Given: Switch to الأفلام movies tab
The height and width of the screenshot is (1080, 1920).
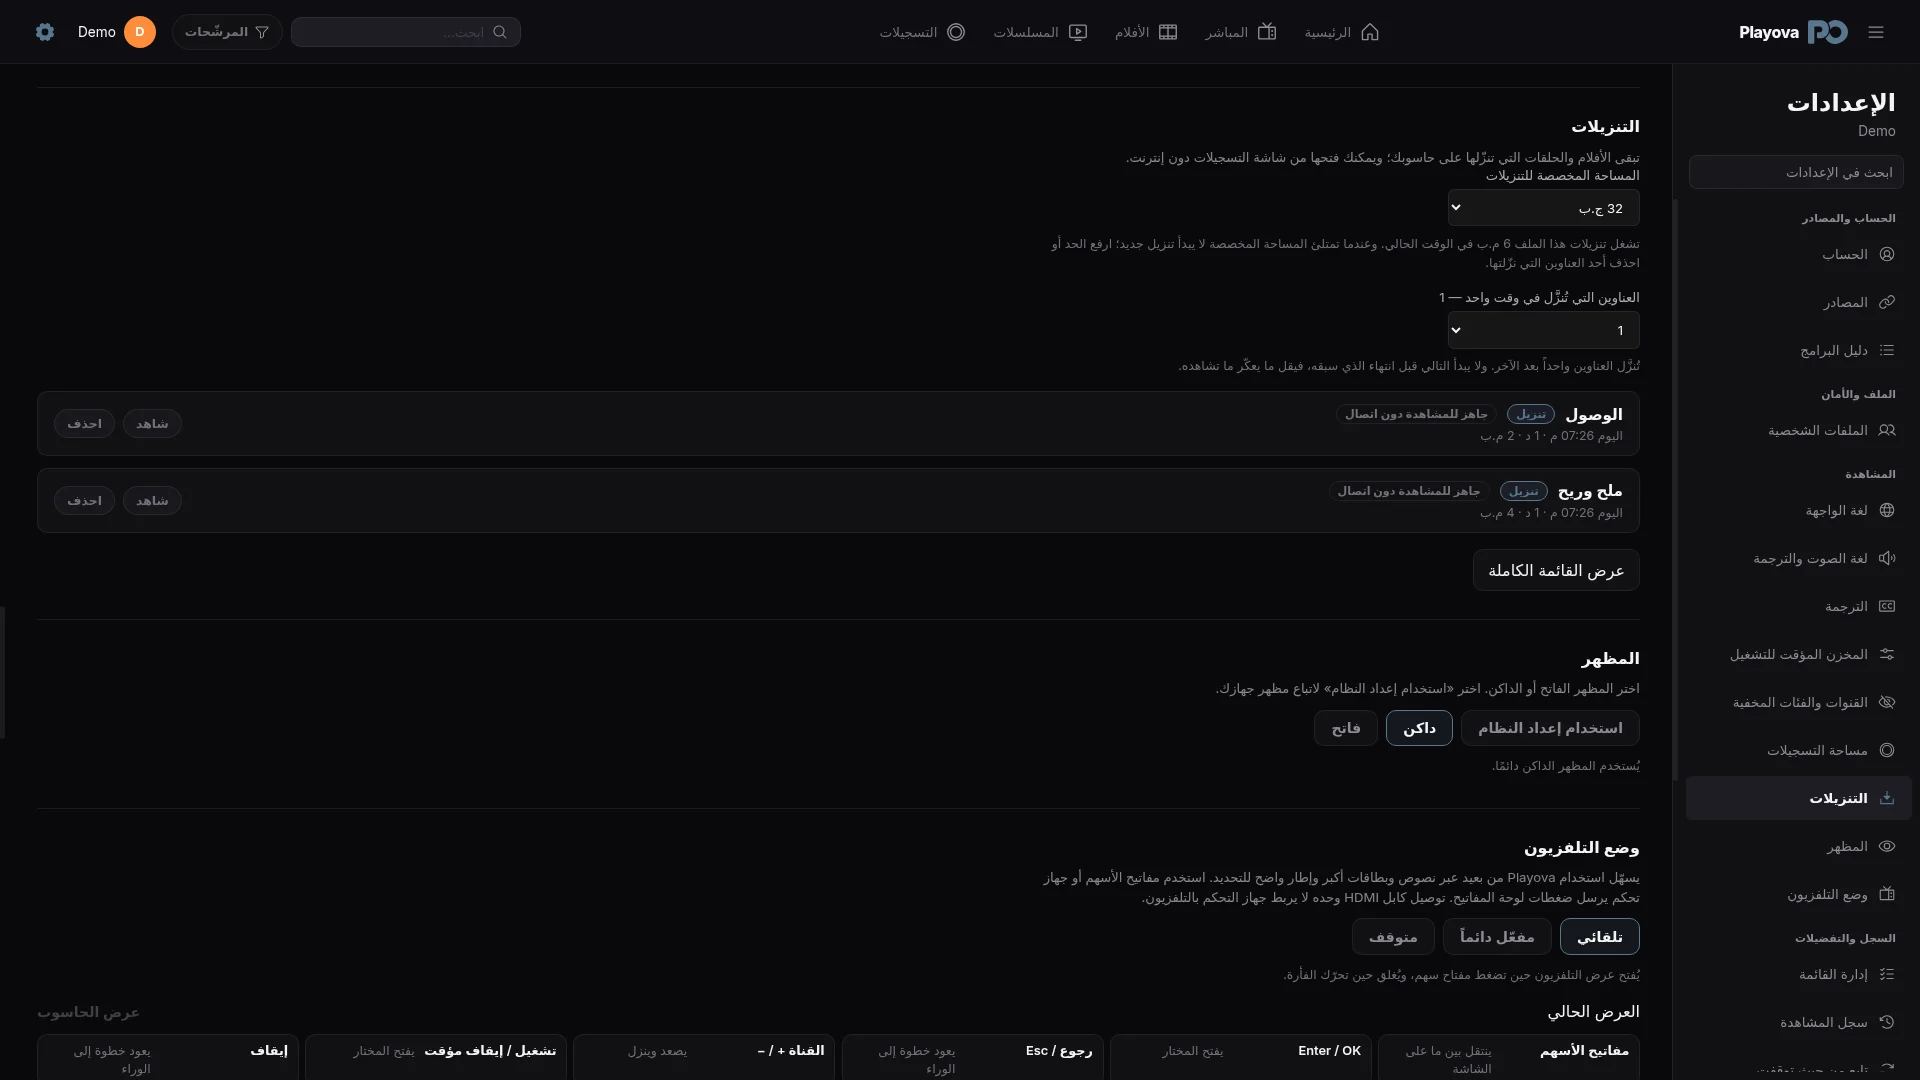Looking at the screenshot, I should 1146,32.
